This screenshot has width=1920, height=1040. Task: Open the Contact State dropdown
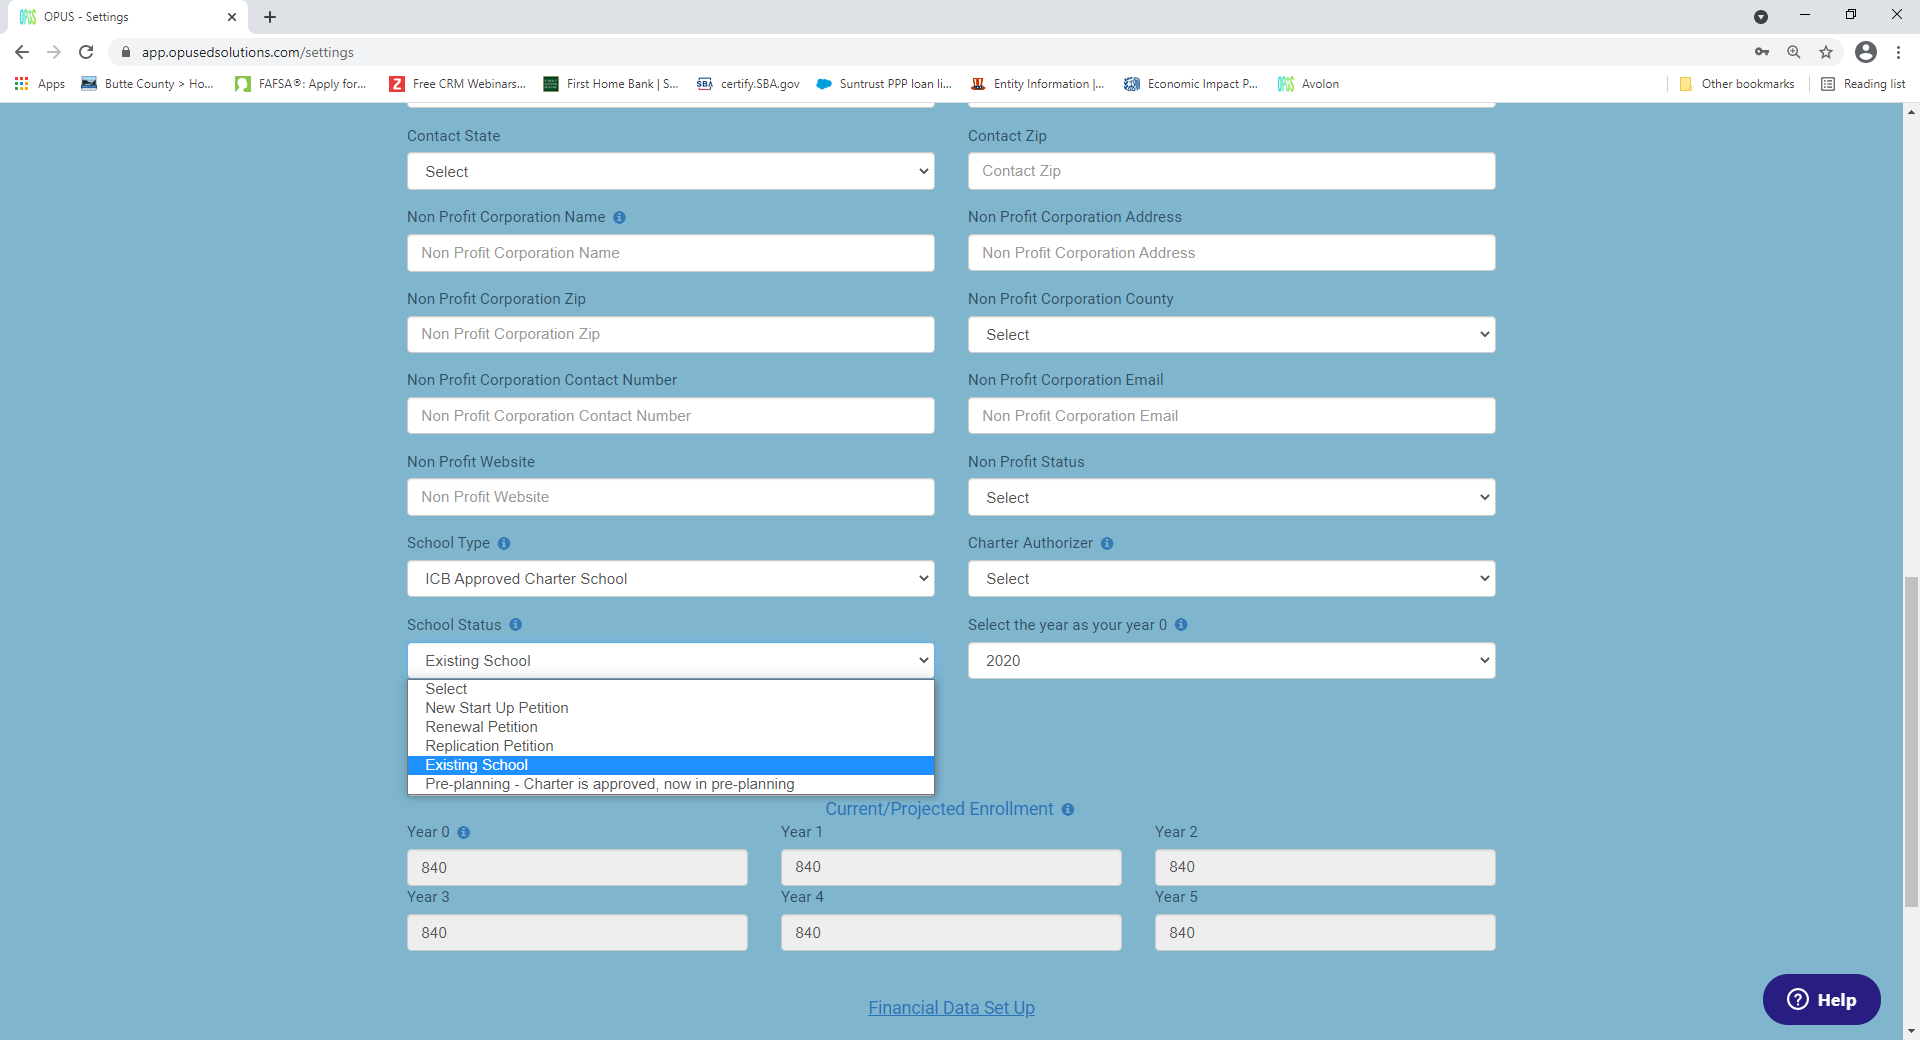tap(671, 171)
